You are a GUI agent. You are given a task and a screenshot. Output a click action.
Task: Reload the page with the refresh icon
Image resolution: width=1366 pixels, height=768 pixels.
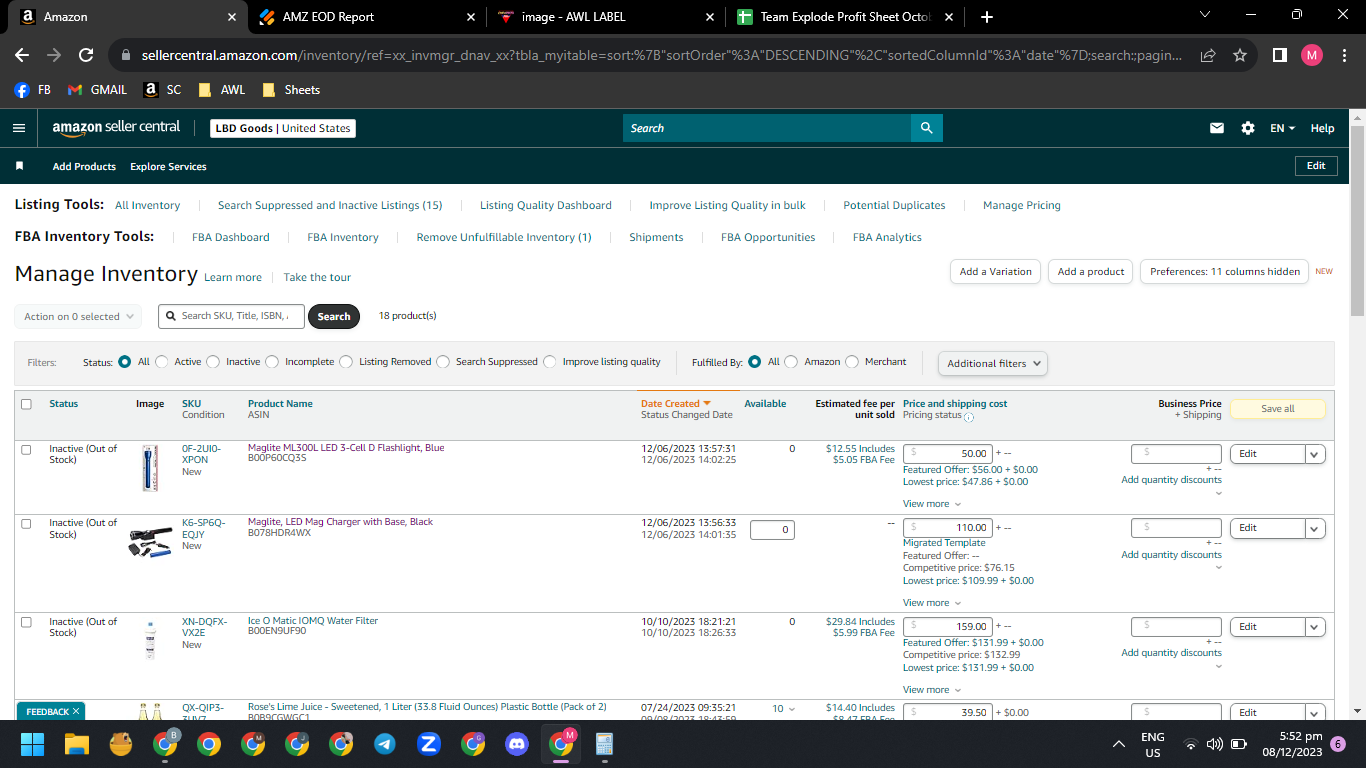point(86,56)
